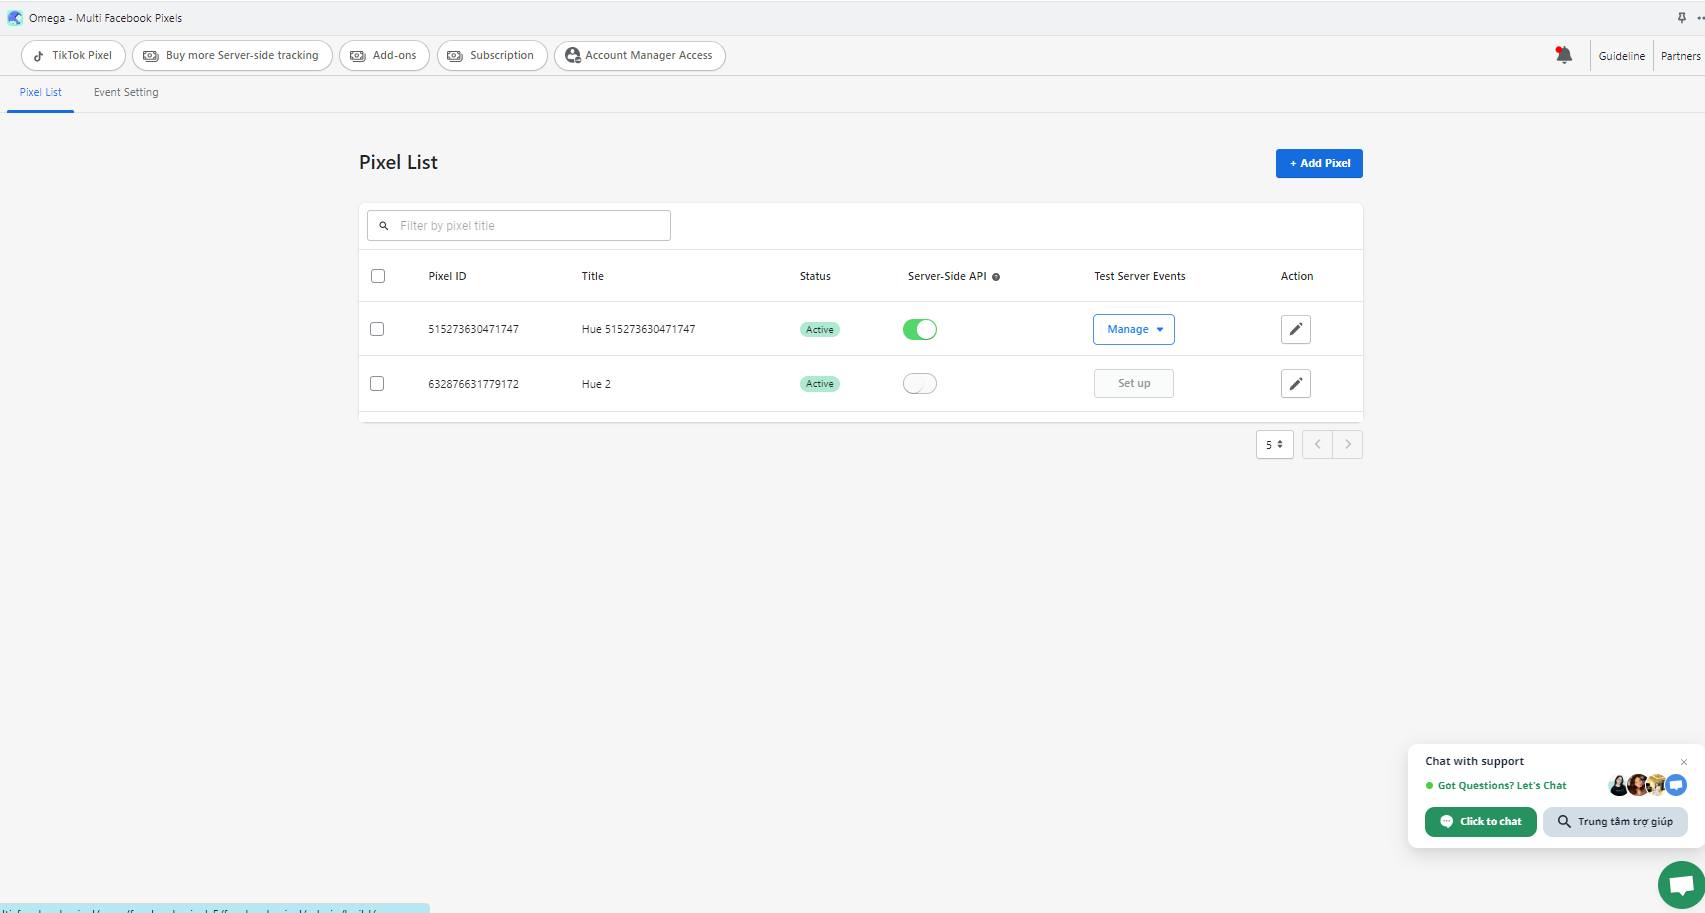Click the notification bell icon

1563,55
